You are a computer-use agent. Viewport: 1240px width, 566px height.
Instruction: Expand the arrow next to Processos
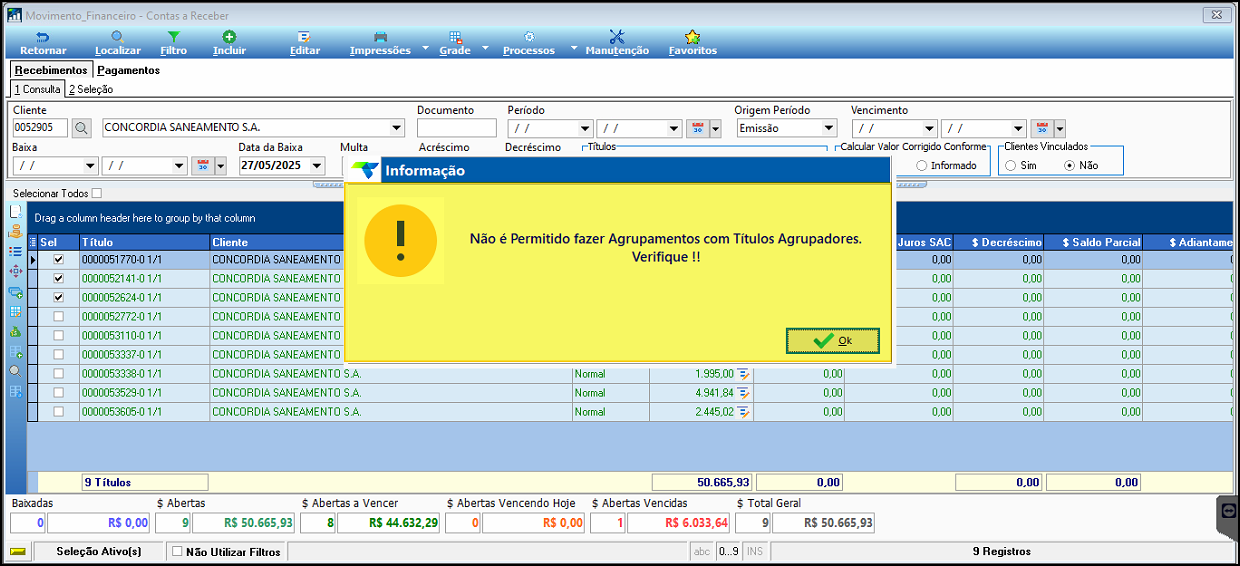(574, 47)
